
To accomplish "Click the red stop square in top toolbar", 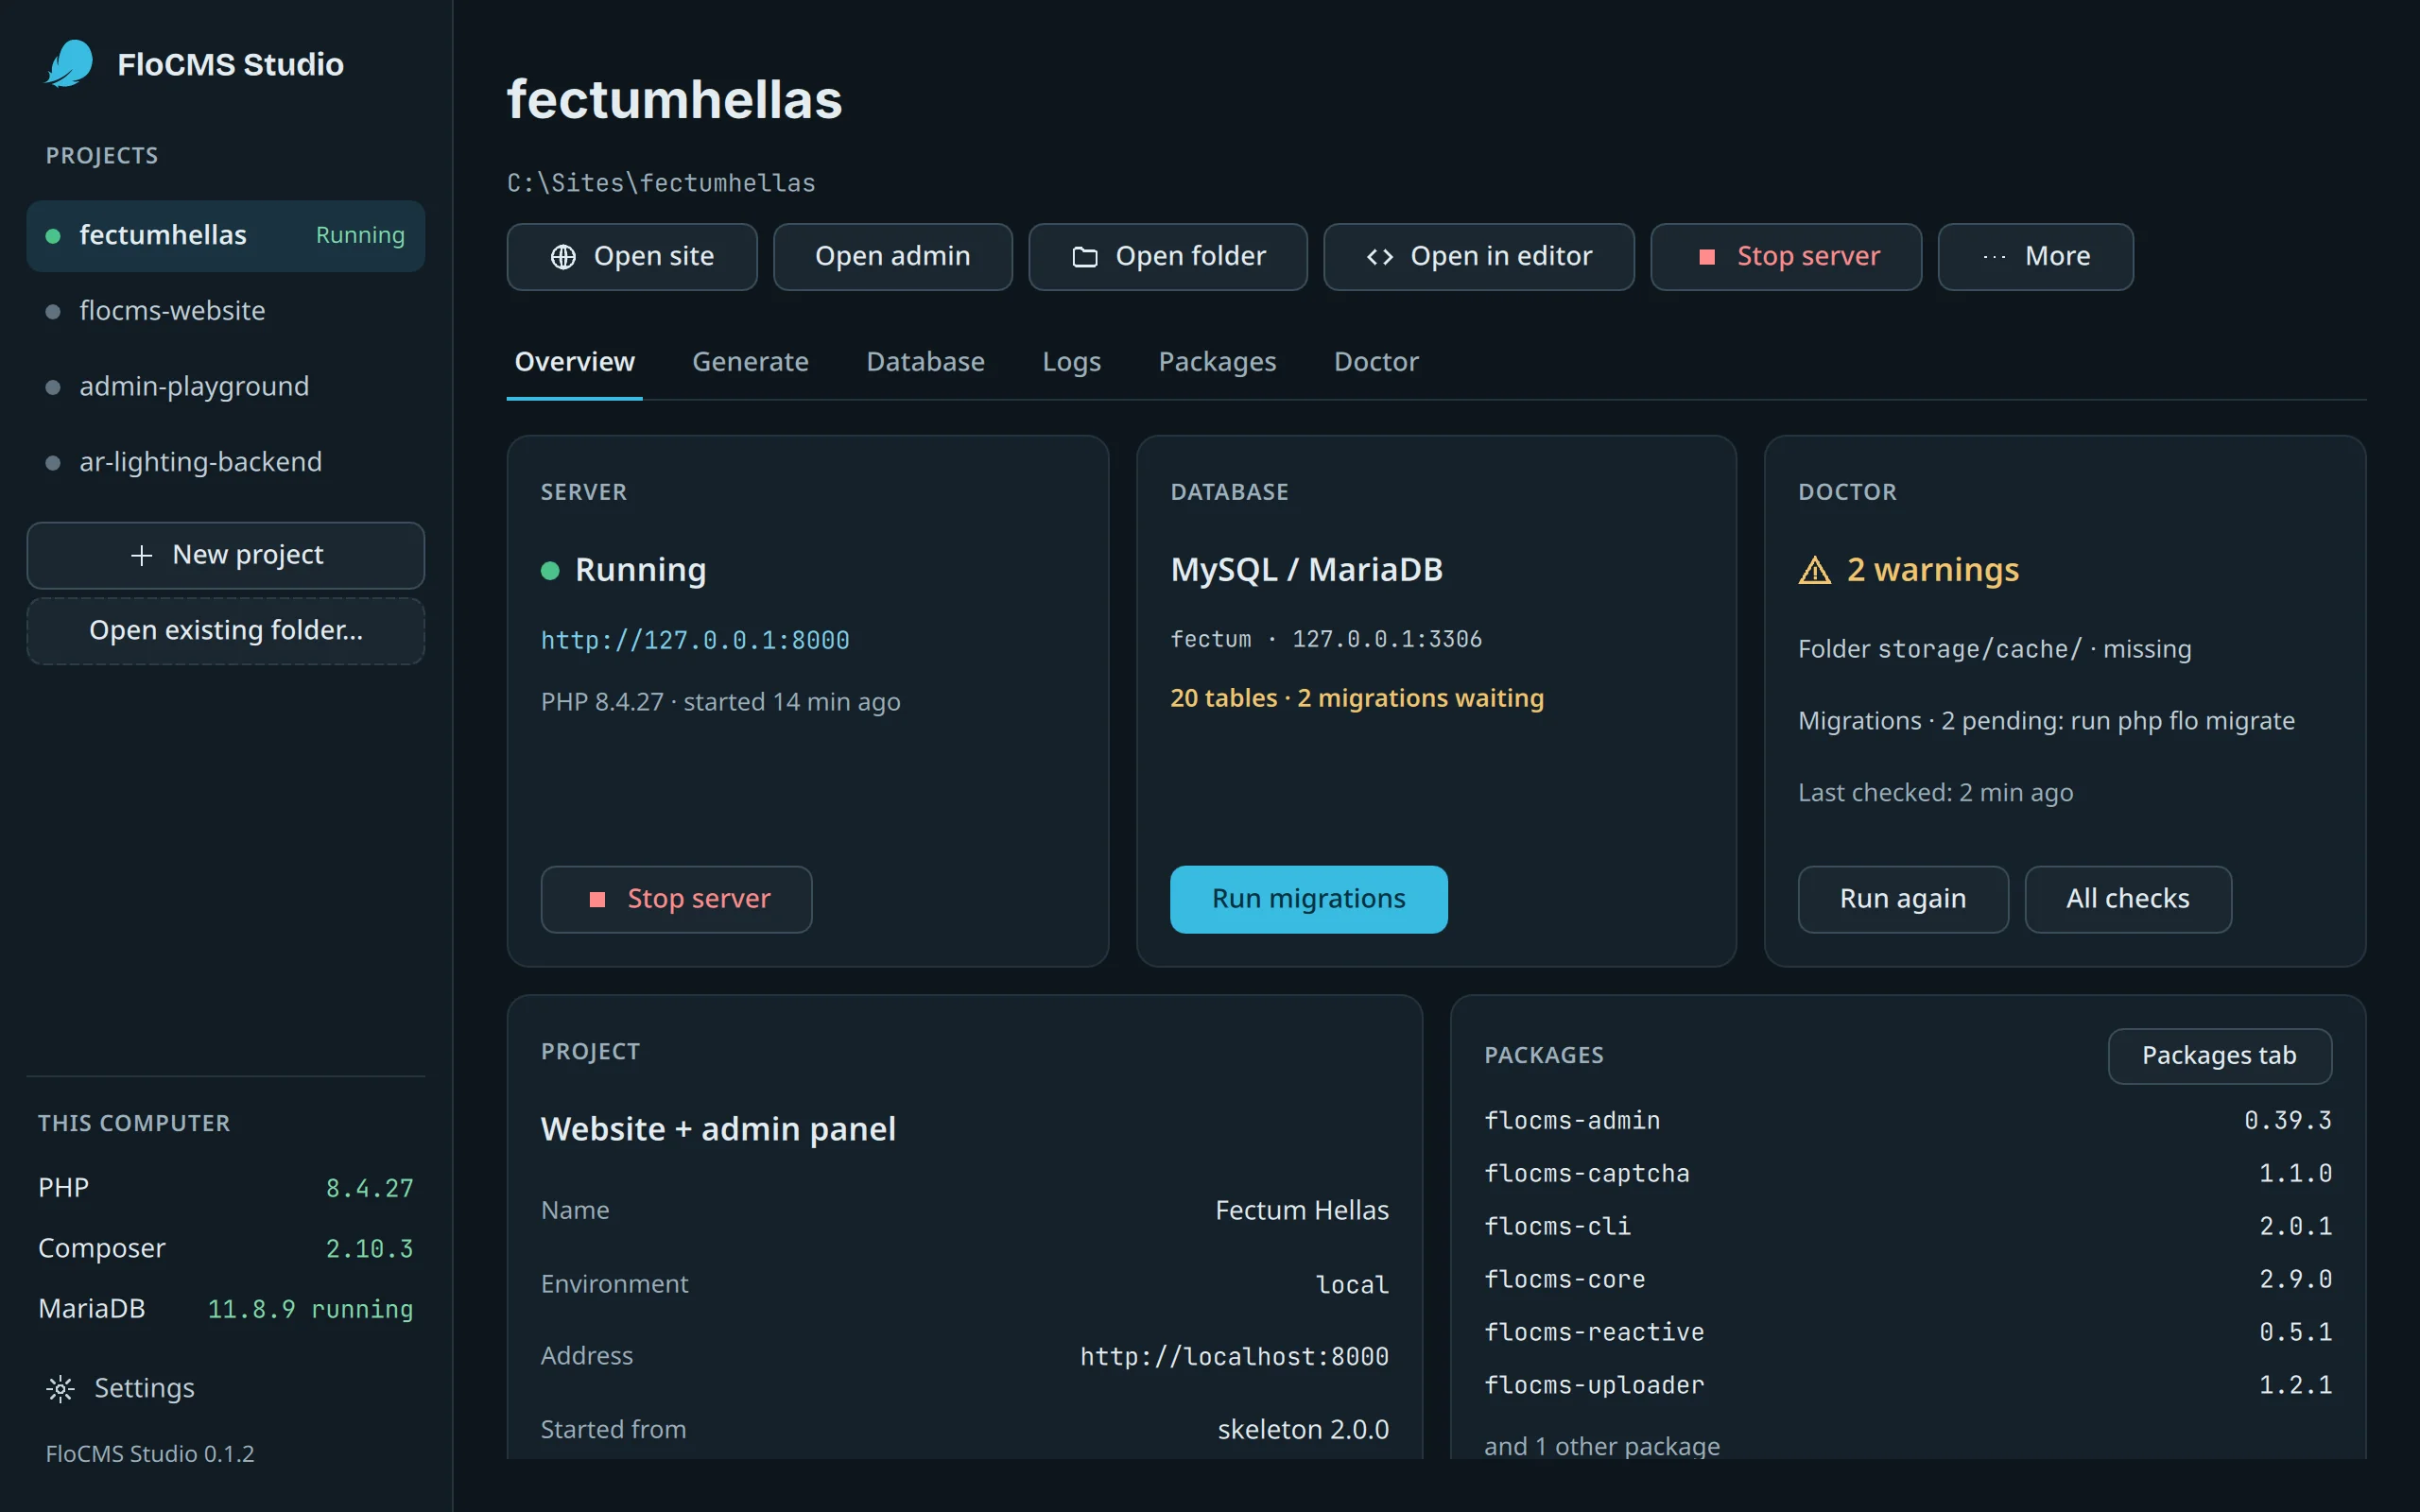I will tap(1707, 257).
